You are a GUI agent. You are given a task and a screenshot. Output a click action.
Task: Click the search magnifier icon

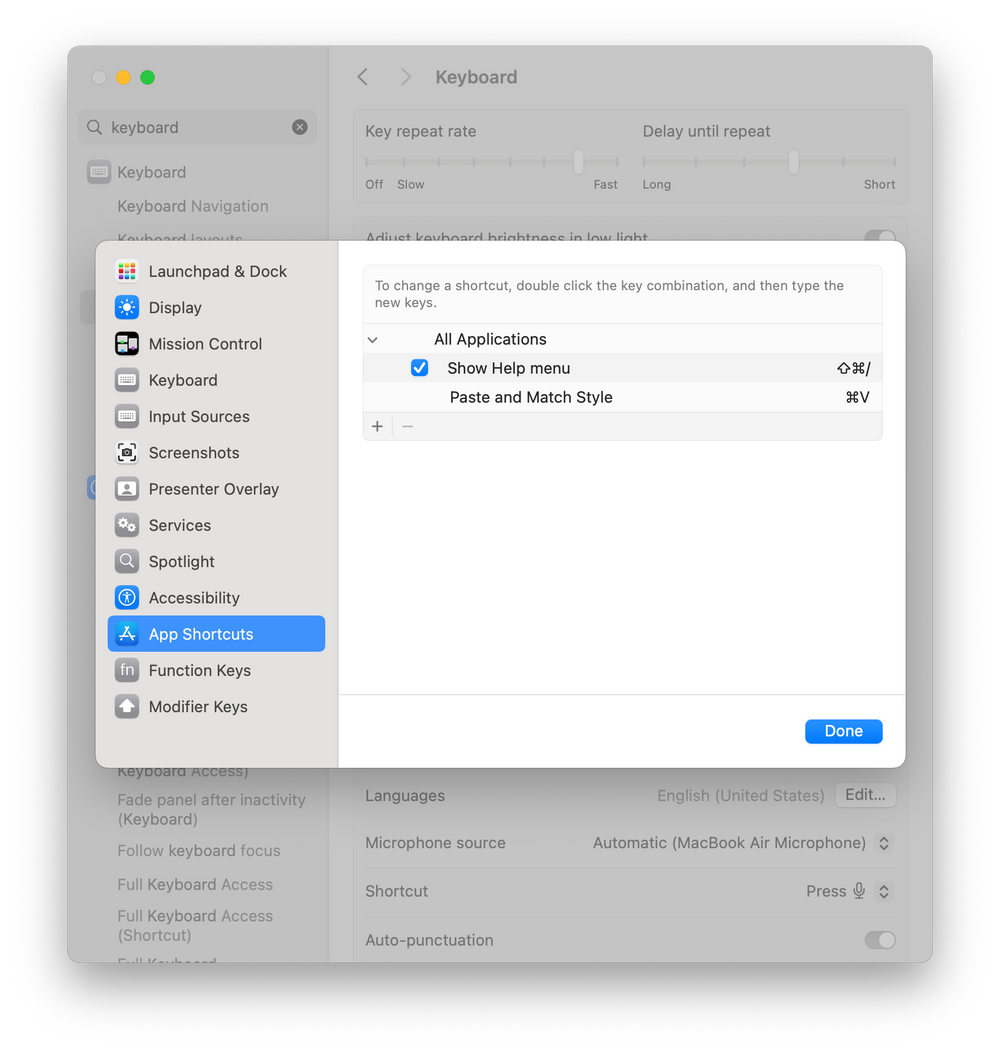pos(95,127)
